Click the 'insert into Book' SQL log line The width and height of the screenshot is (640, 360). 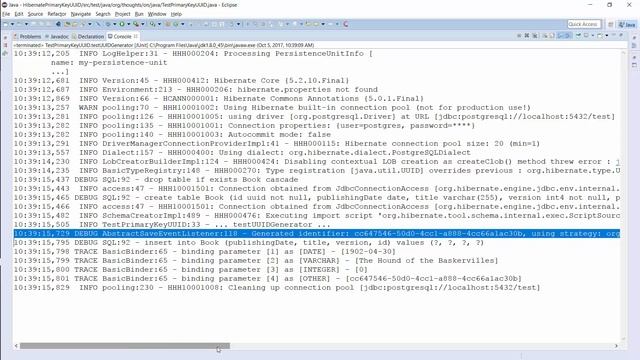coord(249,242)
